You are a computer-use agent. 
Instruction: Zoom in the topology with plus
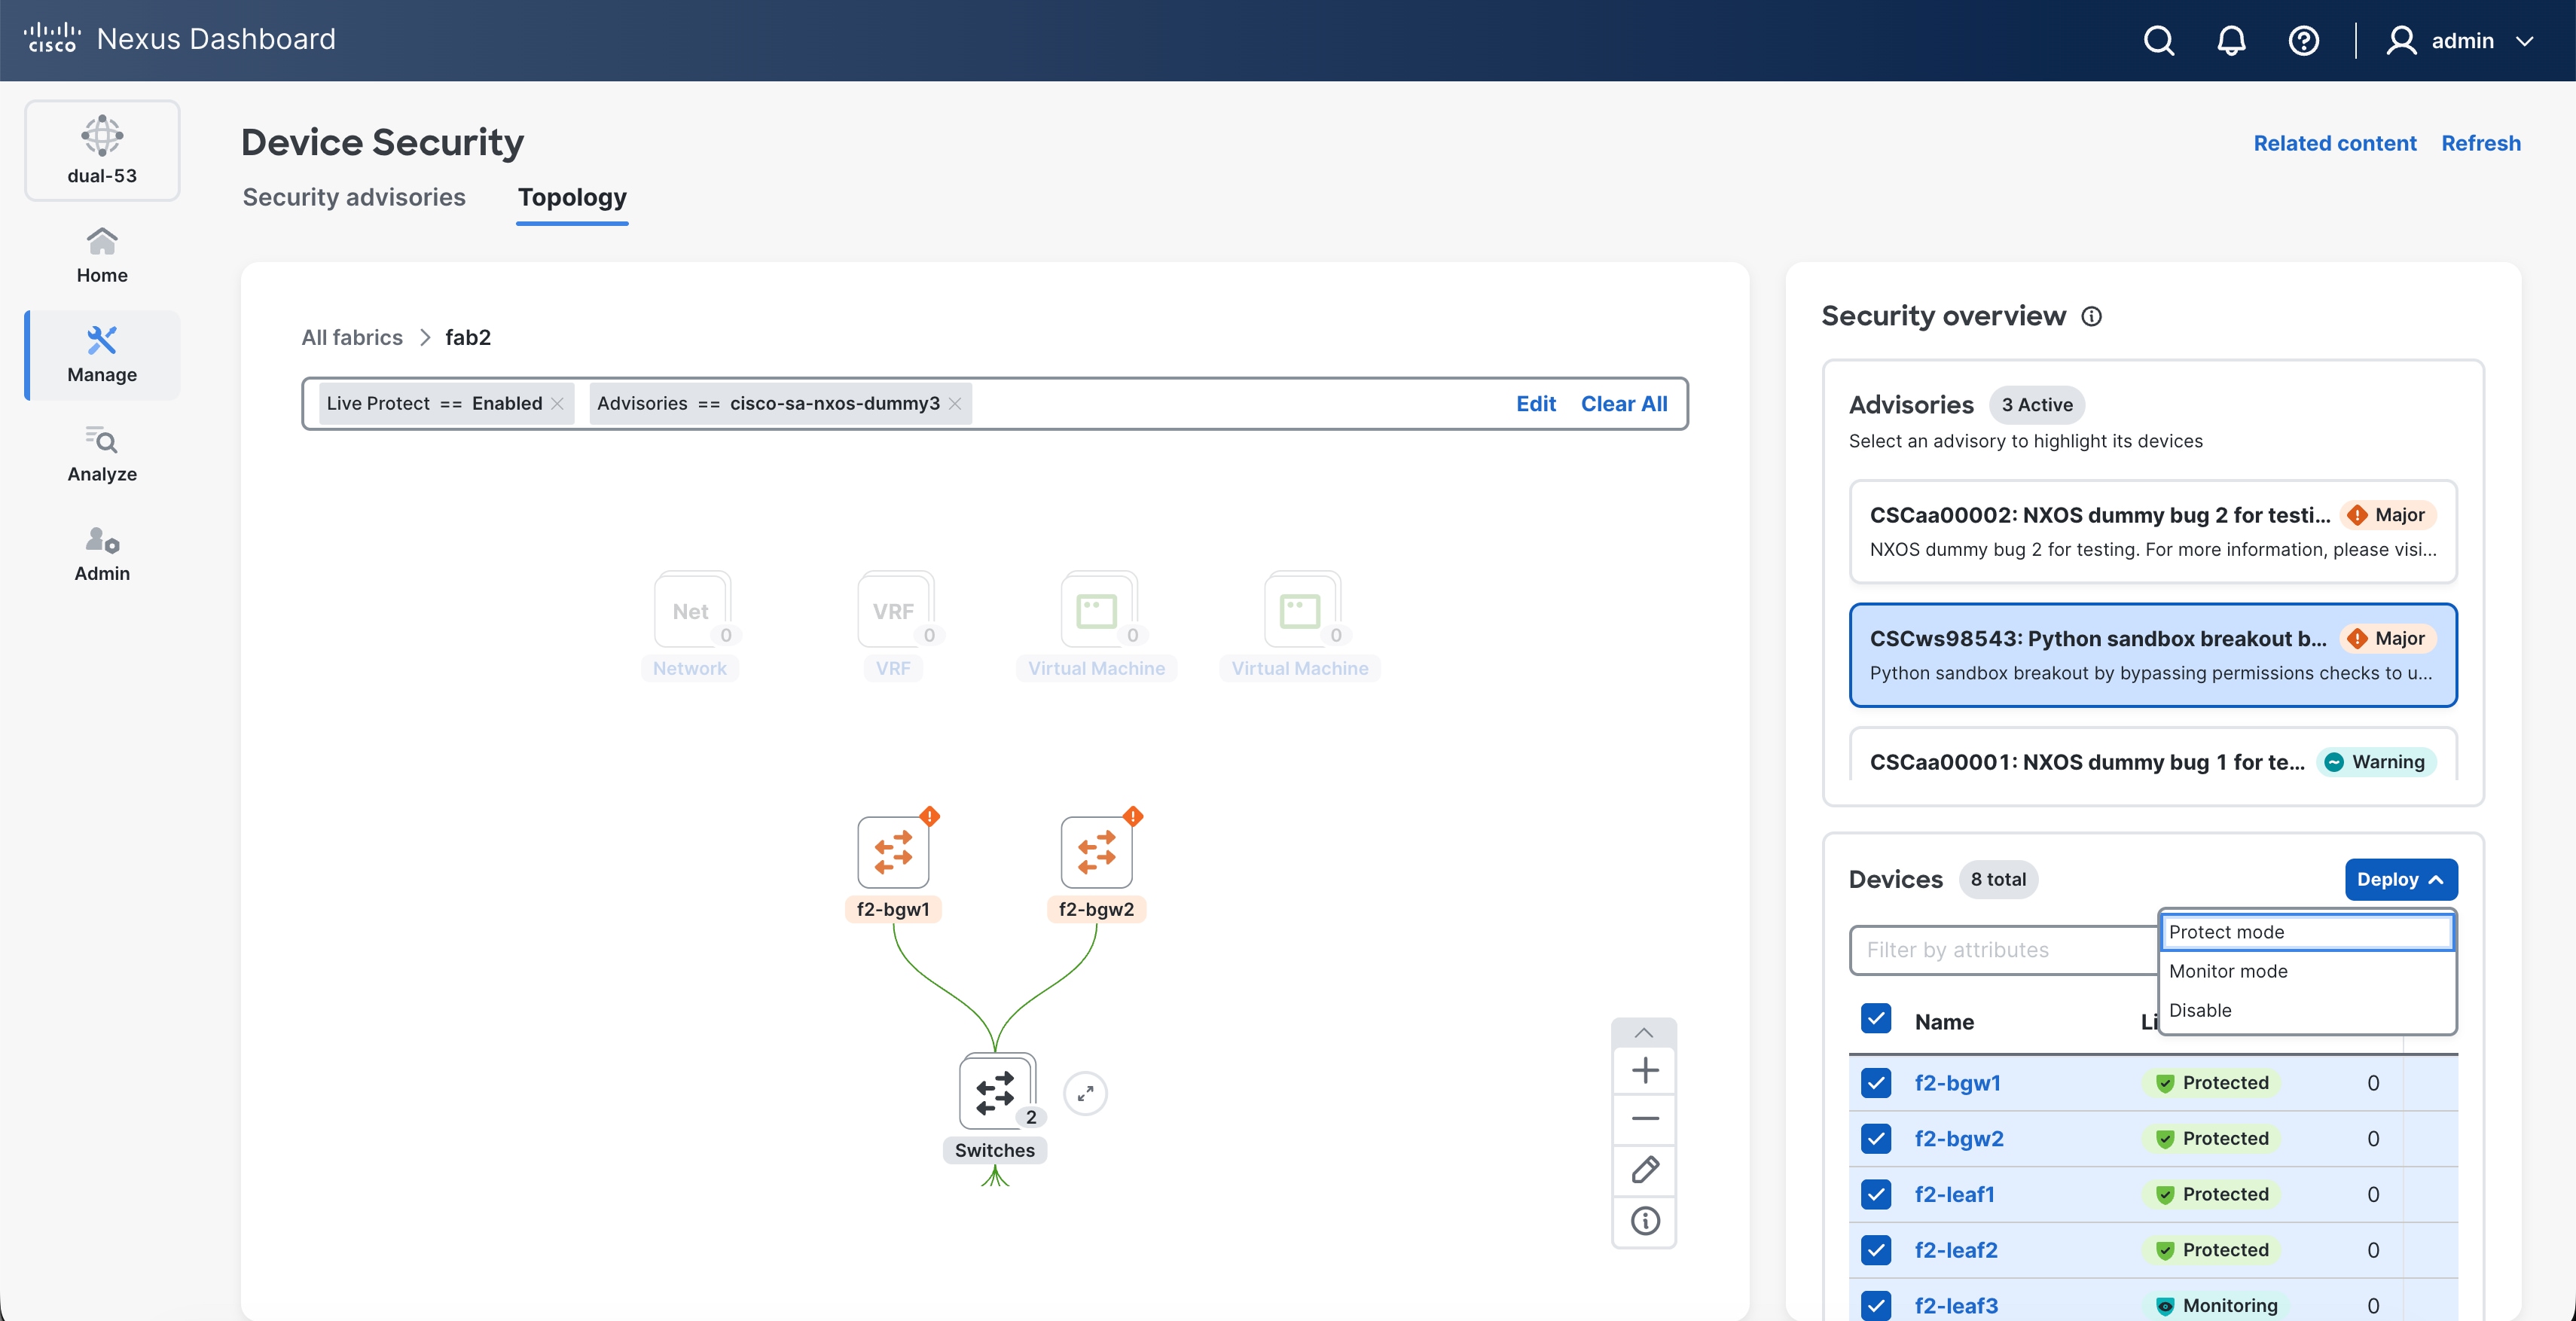pos(1644,1070)
